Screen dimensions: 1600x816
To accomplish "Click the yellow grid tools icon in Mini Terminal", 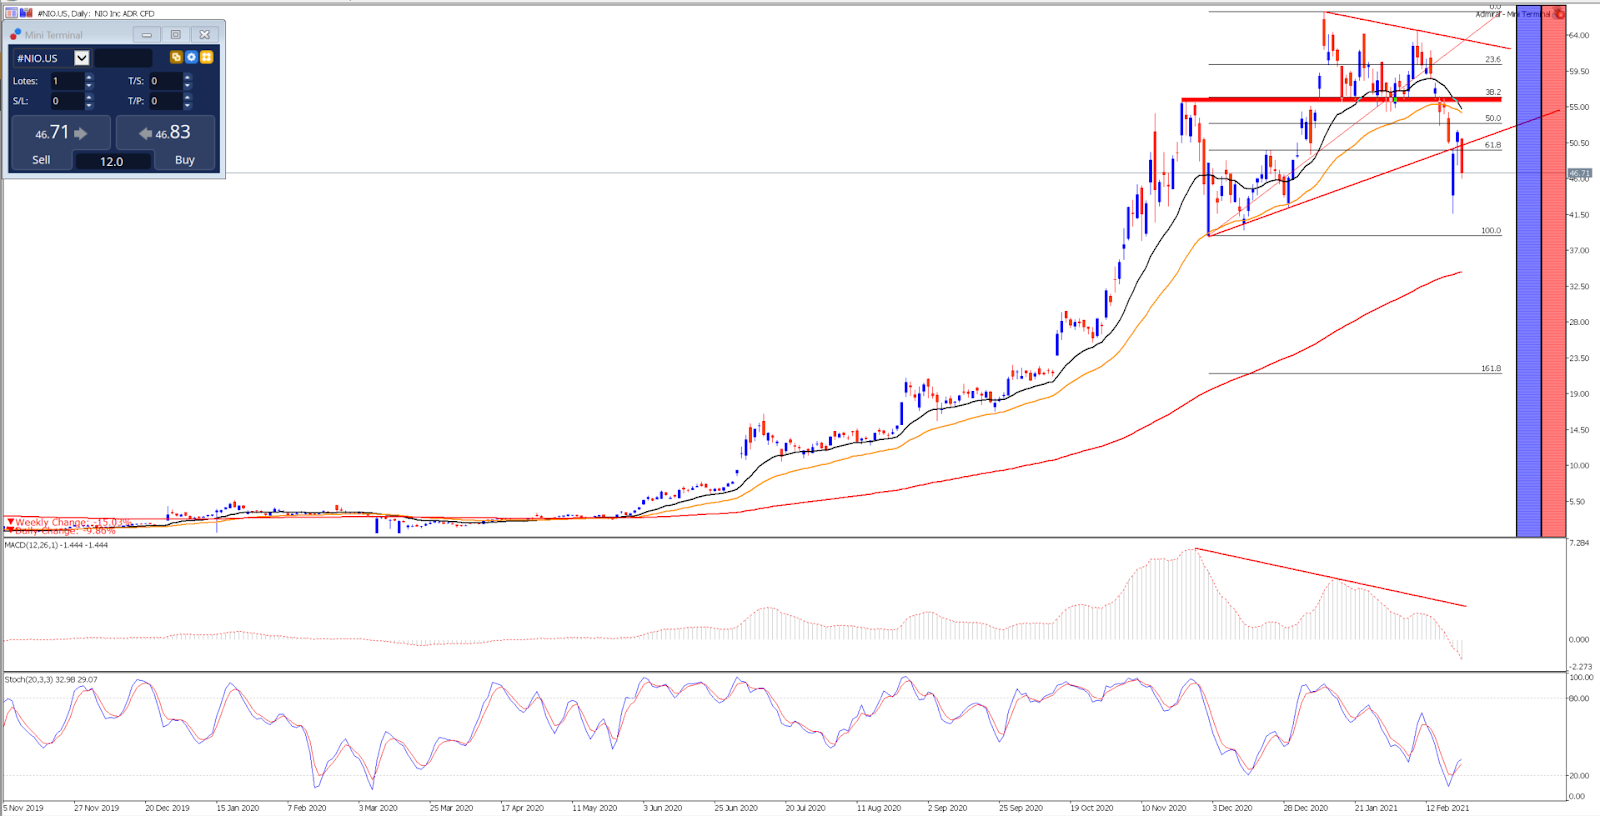I will (x=206, y=57).
